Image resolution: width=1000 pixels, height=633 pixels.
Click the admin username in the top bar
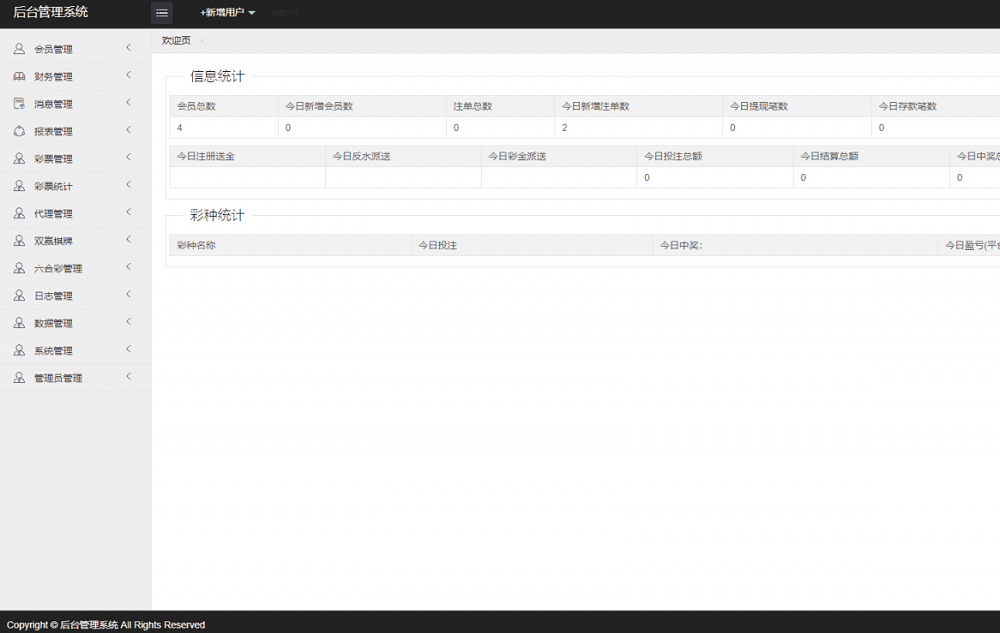click(286, 13)
